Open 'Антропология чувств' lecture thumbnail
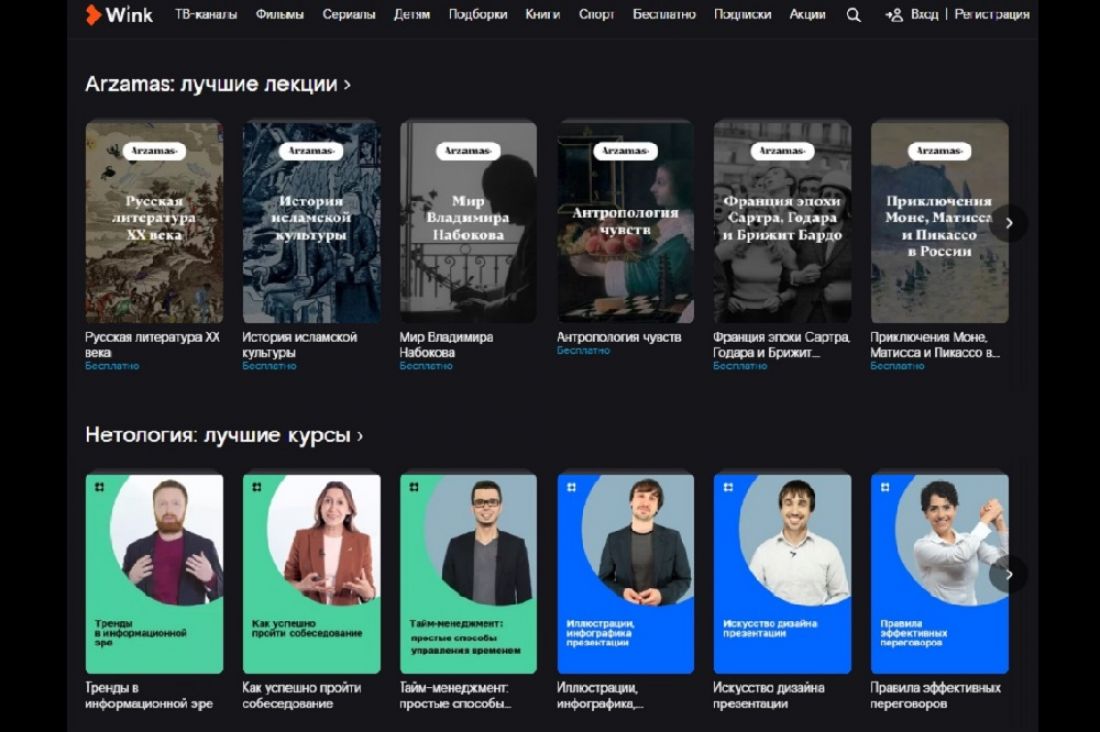The image size is (1100, 732). (x=625, y=222)
